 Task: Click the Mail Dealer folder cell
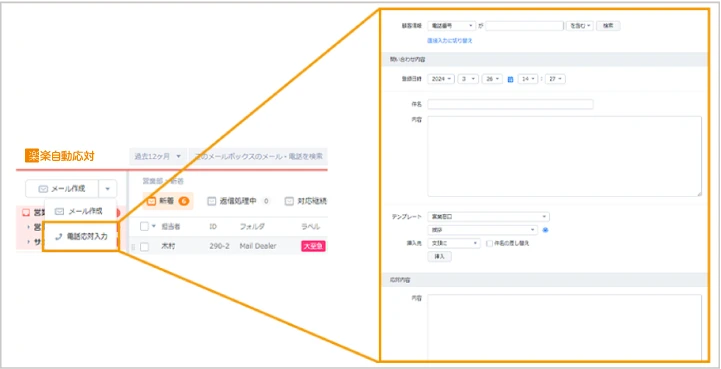click(258, 247)
